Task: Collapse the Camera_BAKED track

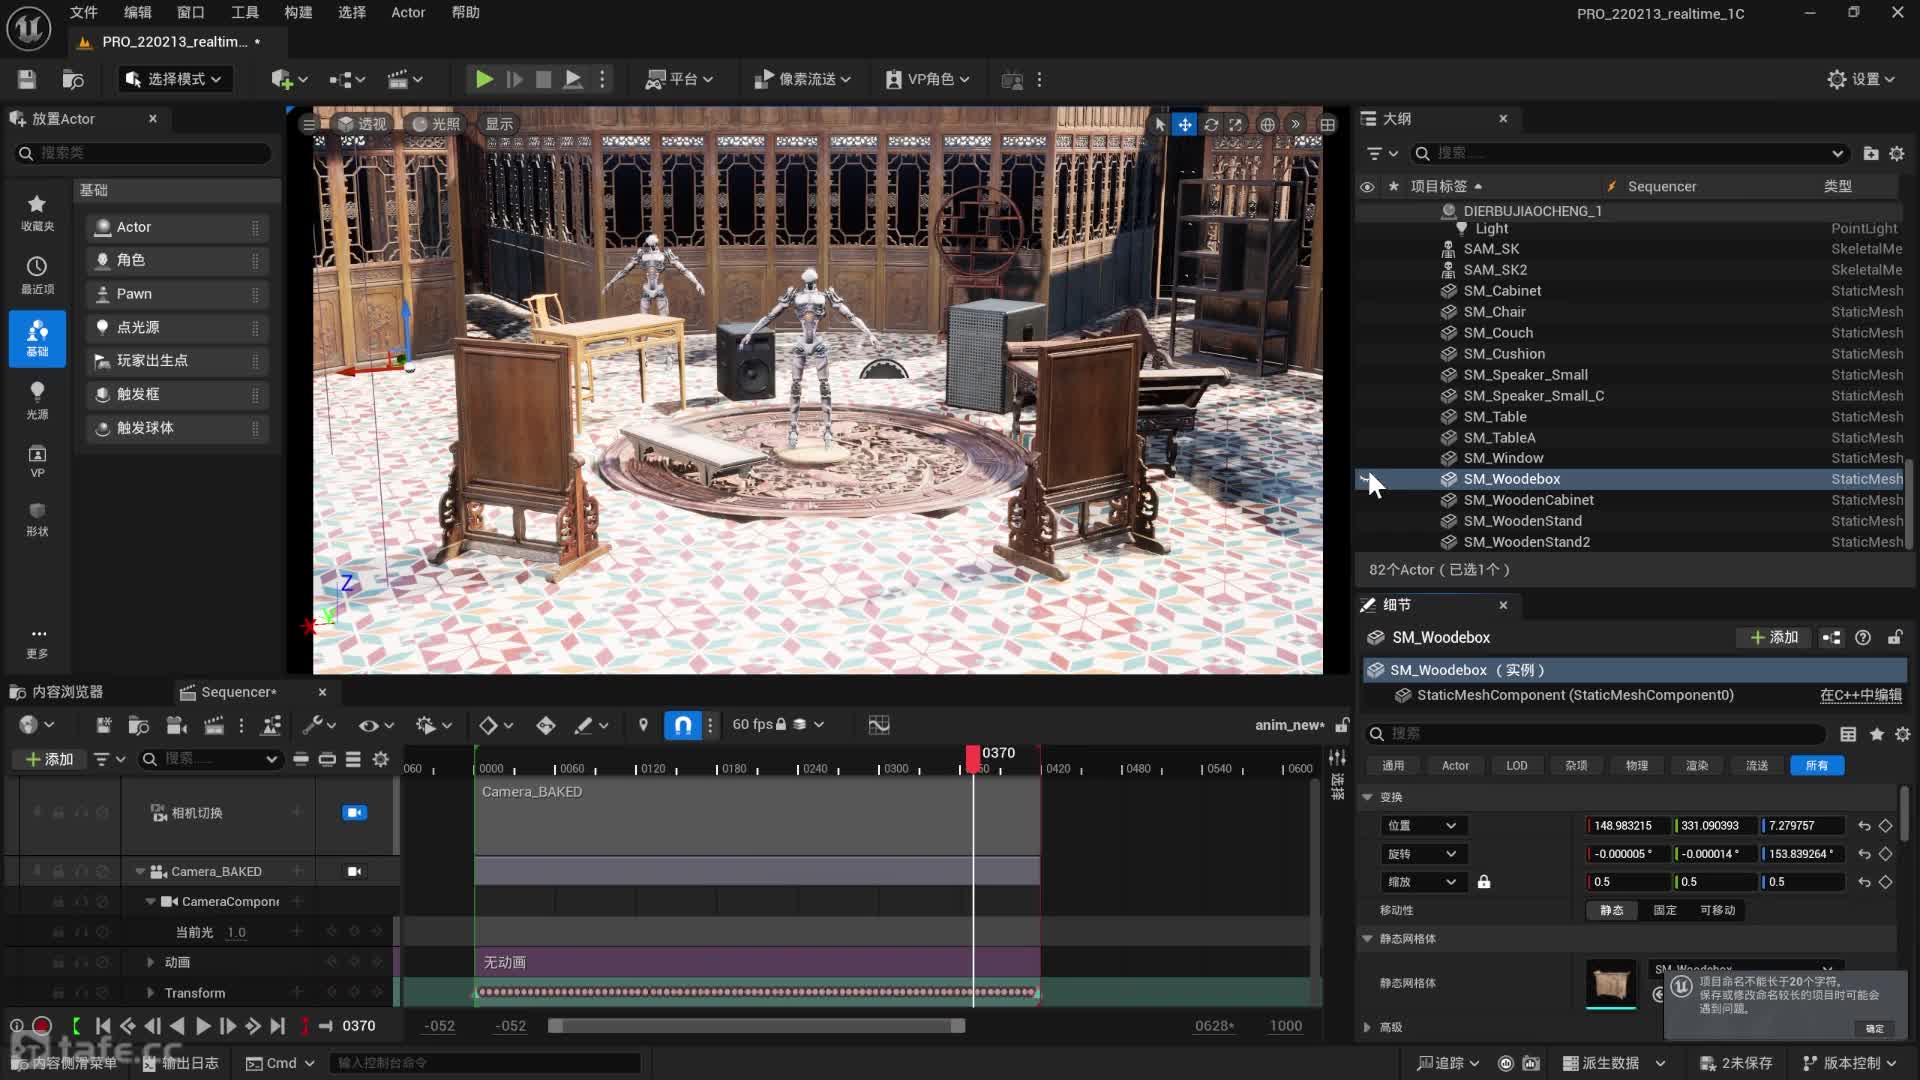Action: pyautogui.click(x=141, y=872)
